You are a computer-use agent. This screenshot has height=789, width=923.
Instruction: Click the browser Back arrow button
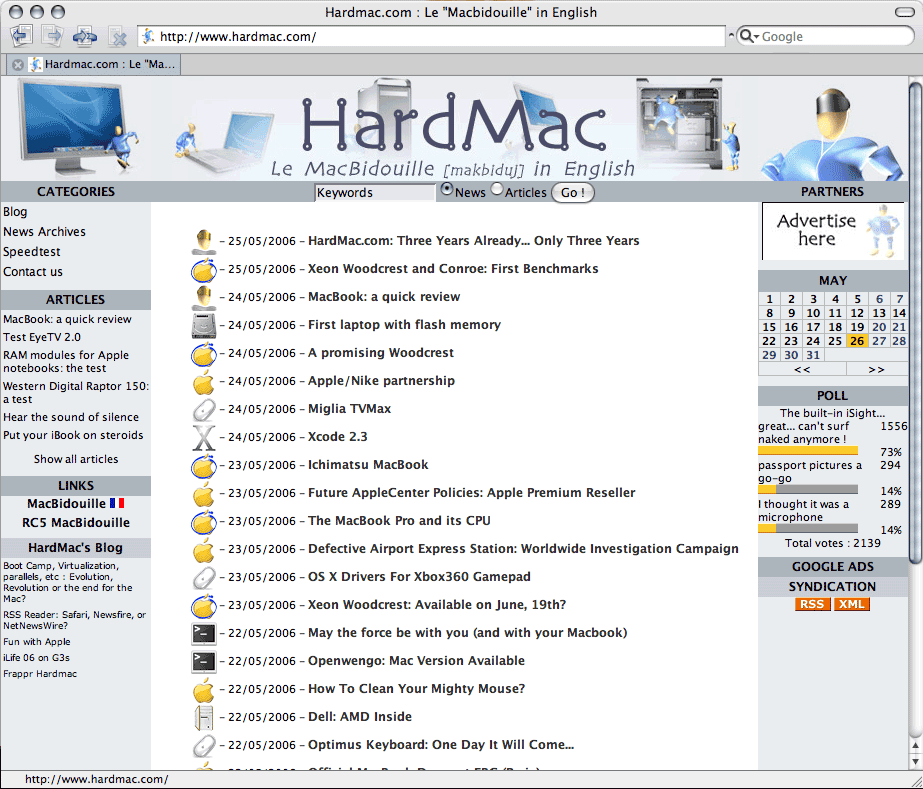(21, 36)
